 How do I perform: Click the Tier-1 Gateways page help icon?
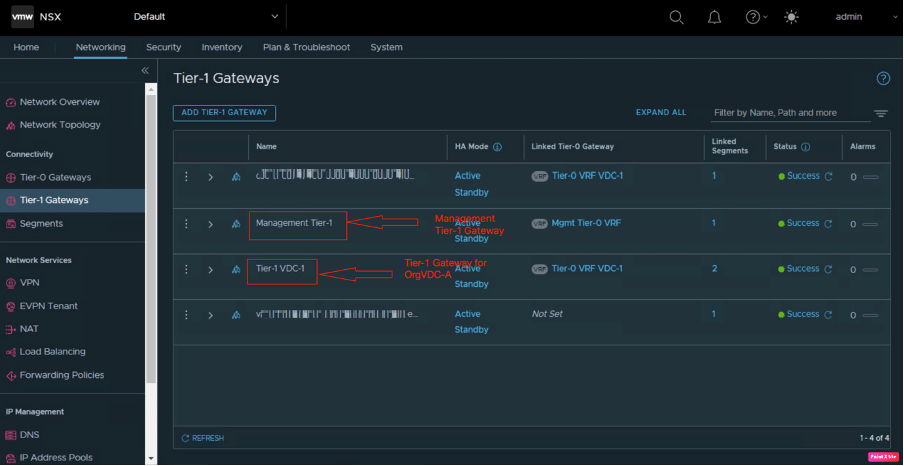[x=883, y=78]
